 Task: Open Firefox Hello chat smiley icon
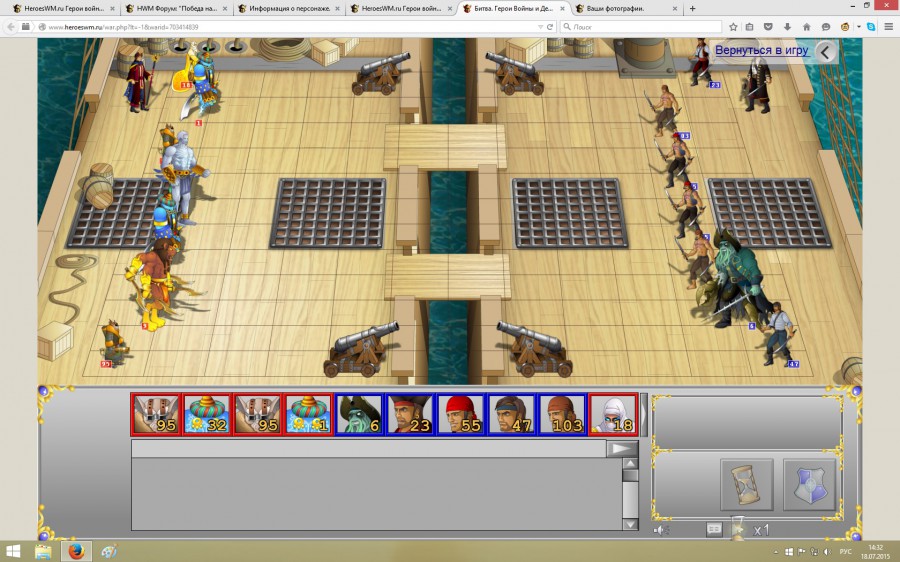[826, 27]
